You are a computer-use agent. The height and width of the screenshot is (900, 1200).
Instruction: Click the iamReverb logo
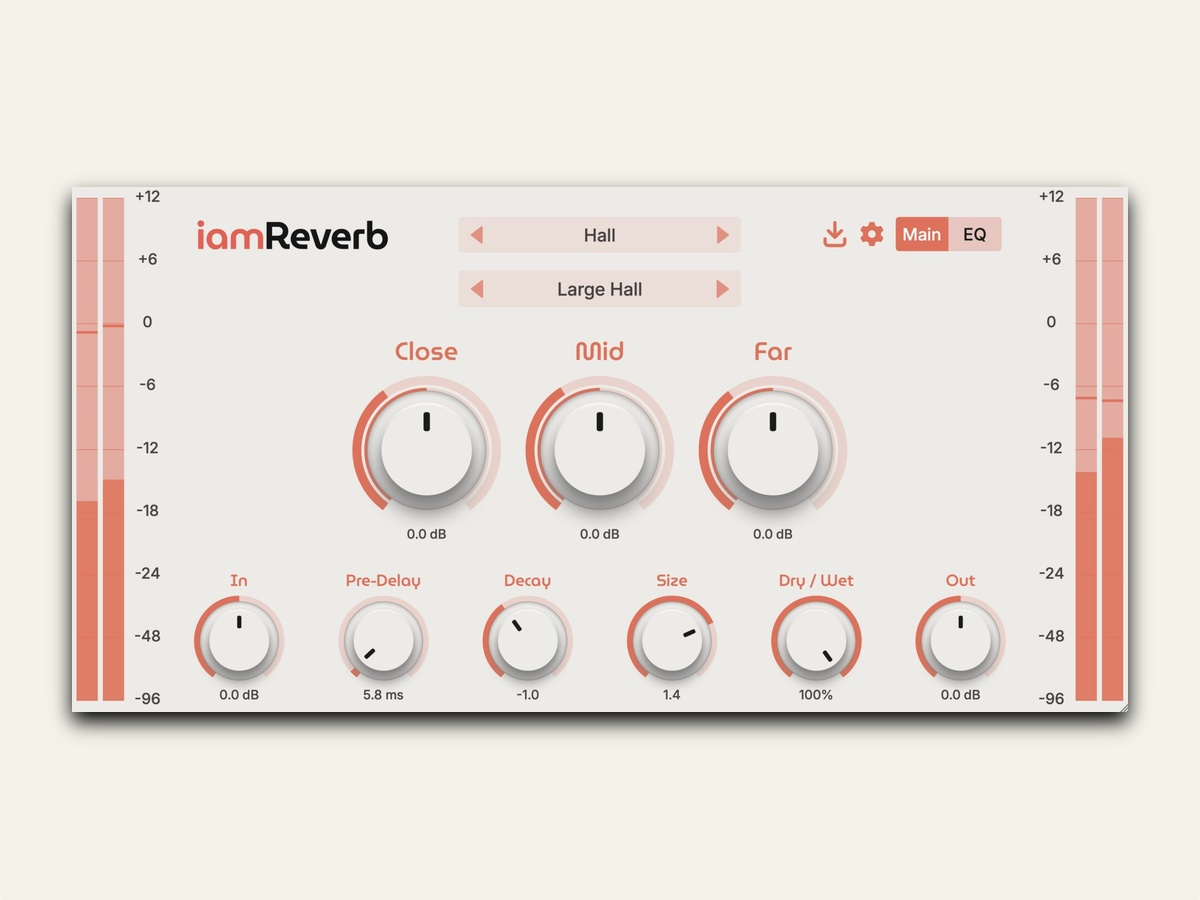point(292,236)
